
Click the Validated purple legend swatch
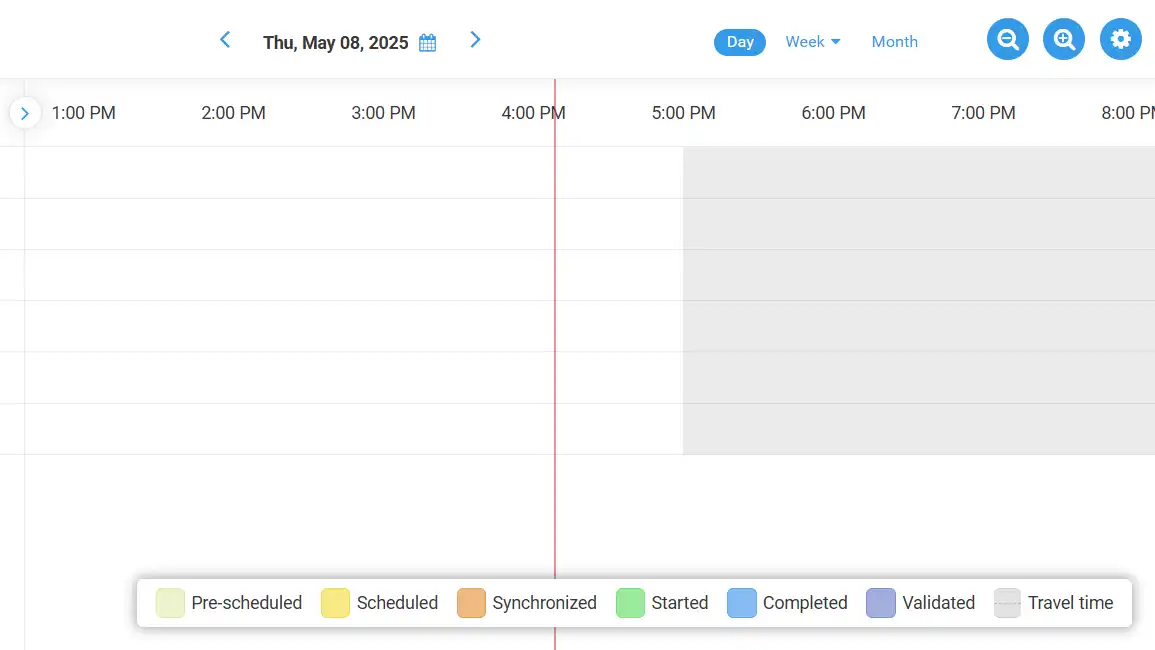881,603
